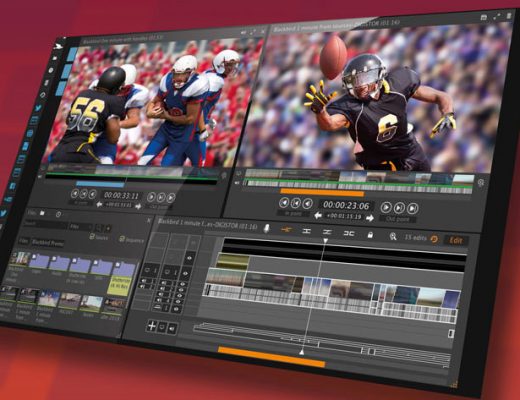This screenshot has width=520, height=400.
Task: Click the orange Edit button above the timeline
Action: [x=456, y=240]
